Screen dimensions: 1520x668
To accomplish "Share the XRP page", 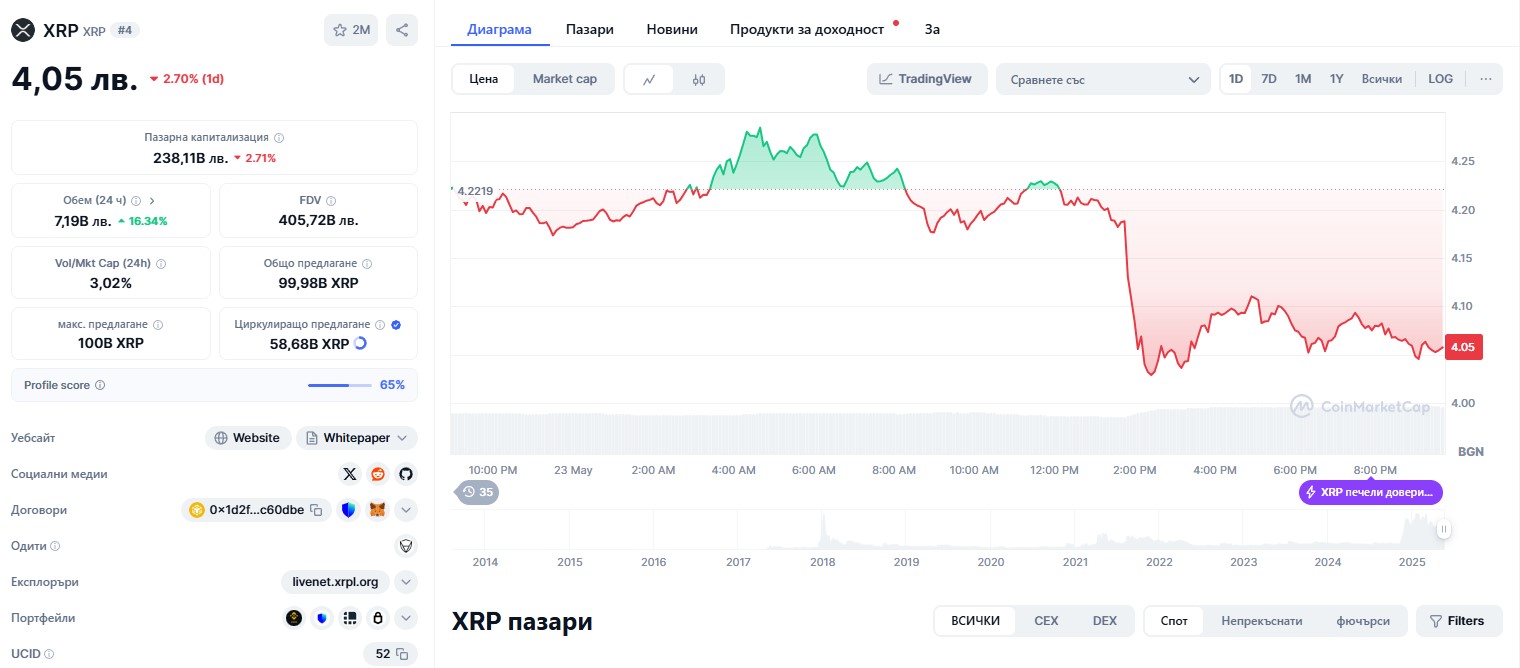I will tap(402, 30).
